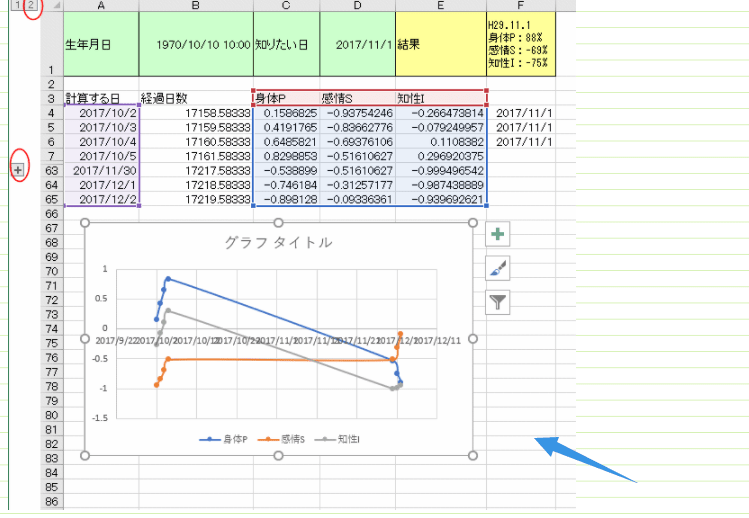The height and width of the screenshot is (518, 749).
Task: Select column A header
Action: pos(101,6)
